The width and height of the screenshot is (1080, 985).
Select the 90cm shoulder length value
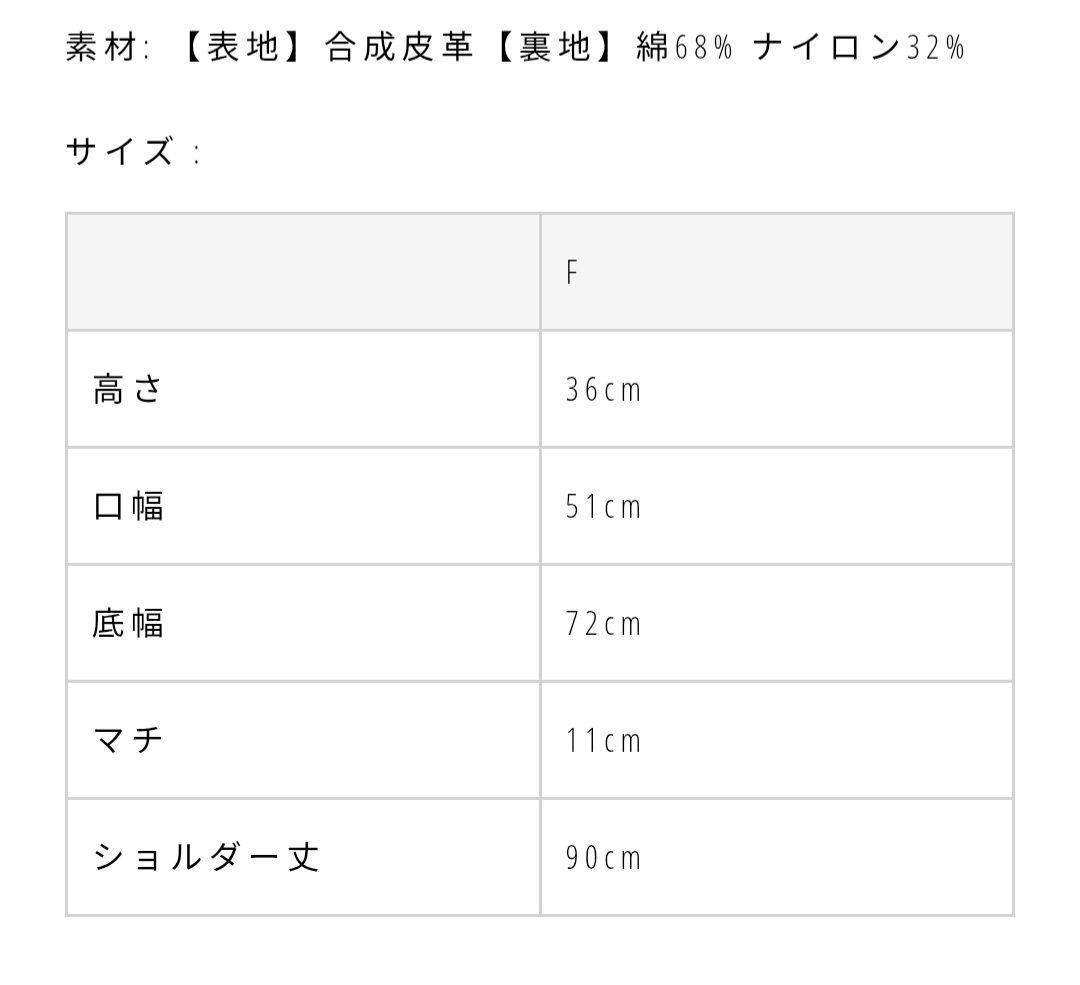point(602,858)
